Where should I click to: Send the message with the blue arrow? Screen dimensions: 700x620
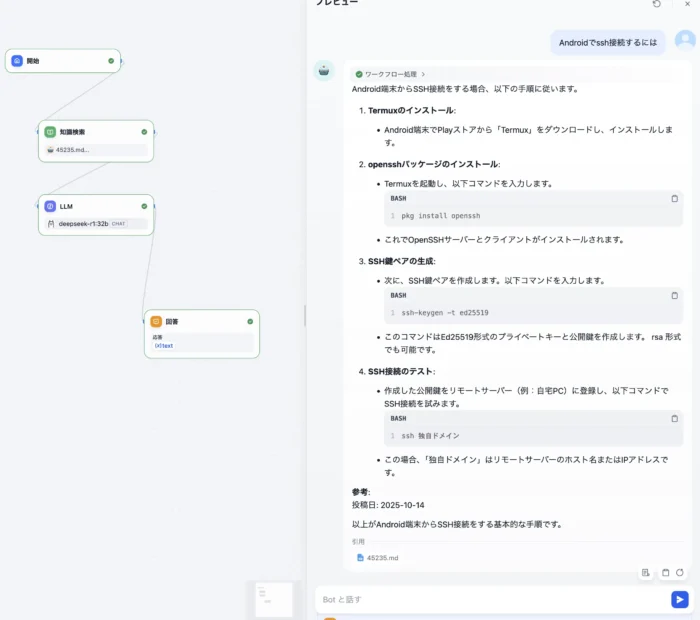[x=679, y=599]
